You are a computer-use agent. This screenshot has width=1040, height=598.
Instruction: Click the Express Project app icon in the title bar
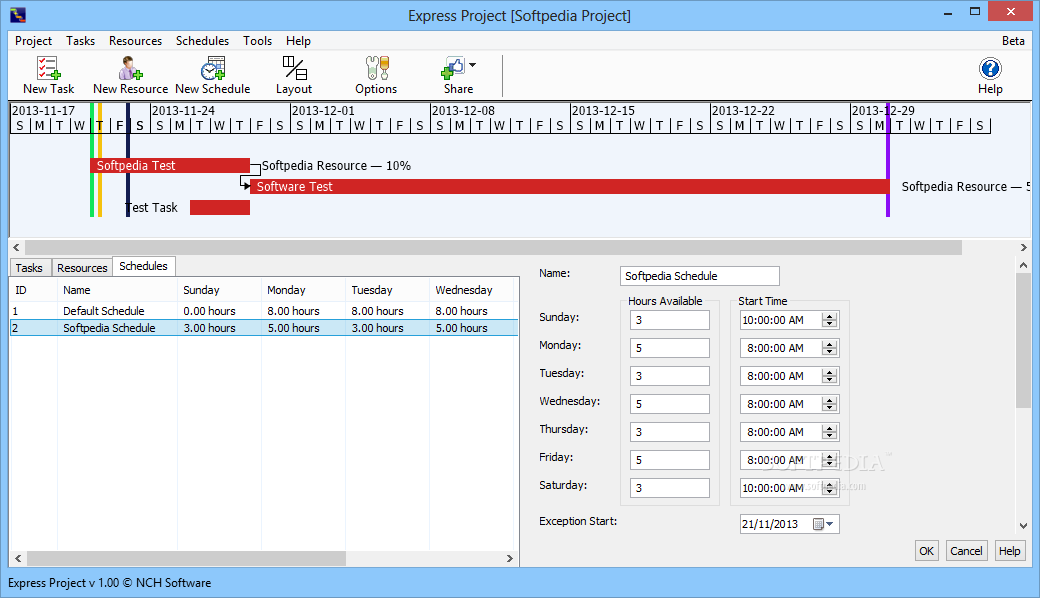pos(18,15)
